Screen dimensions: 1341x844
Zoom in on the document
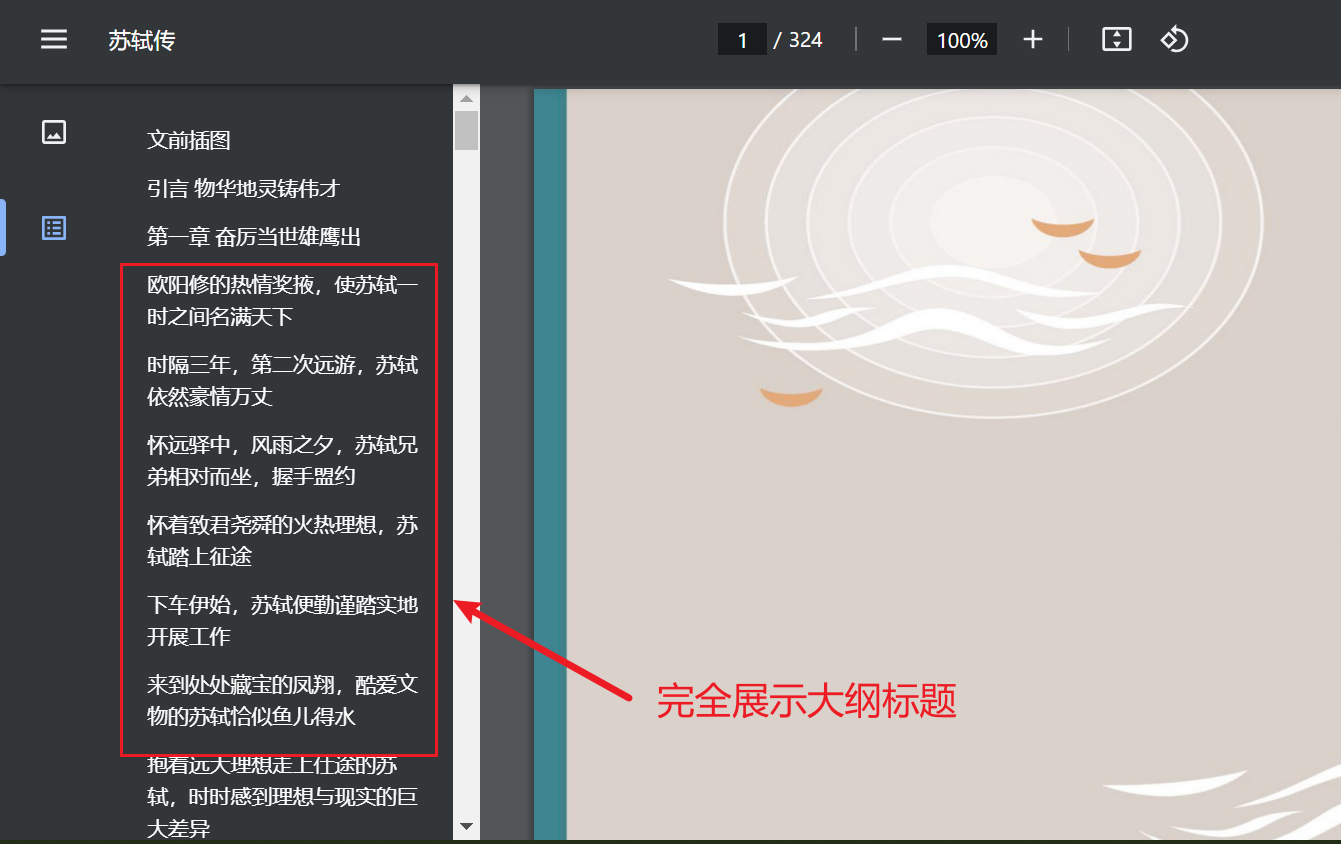click(1032, 39)
